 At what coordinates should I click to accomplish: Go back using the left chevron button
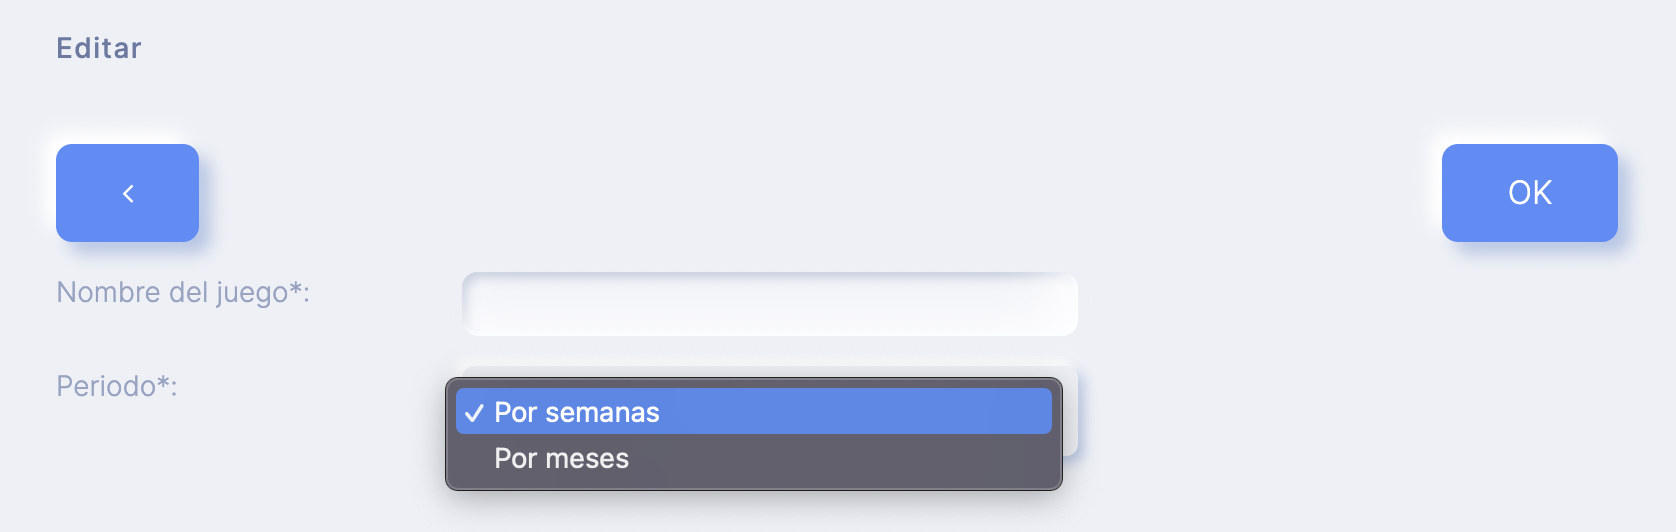[127, 193]
